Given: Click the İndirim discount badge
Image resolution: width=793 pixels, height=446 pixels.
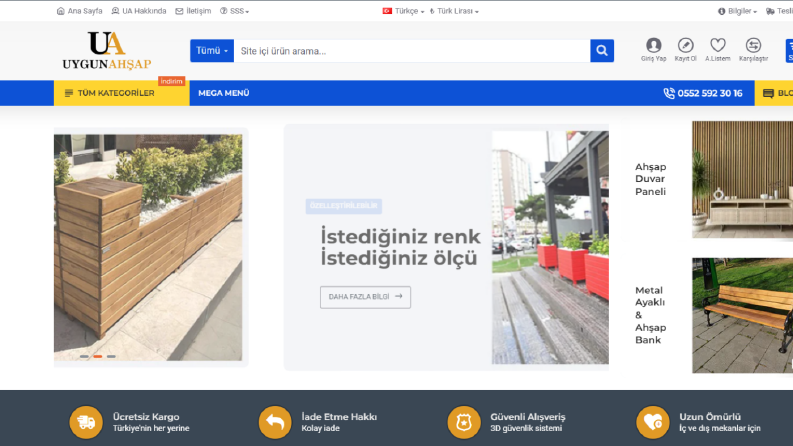Looking at the screenshot, I should (x=171, y=81).
